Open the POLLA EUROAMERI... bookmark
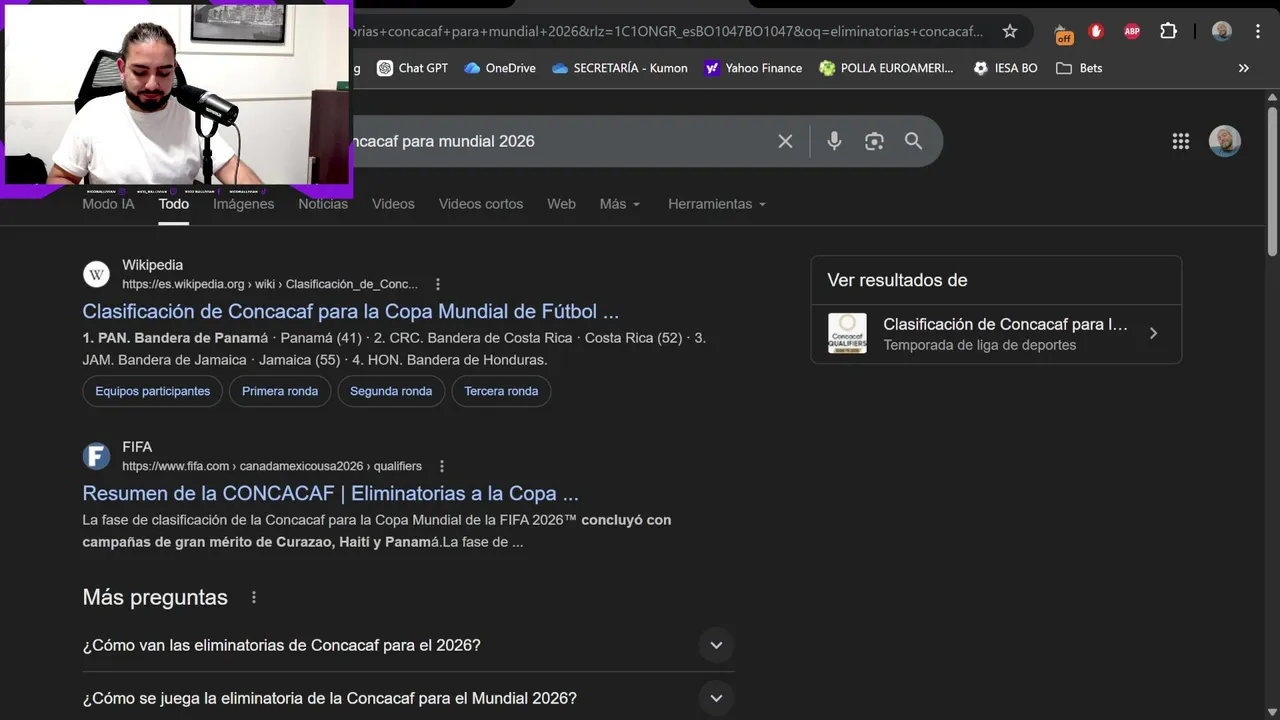 pos(886,68)
